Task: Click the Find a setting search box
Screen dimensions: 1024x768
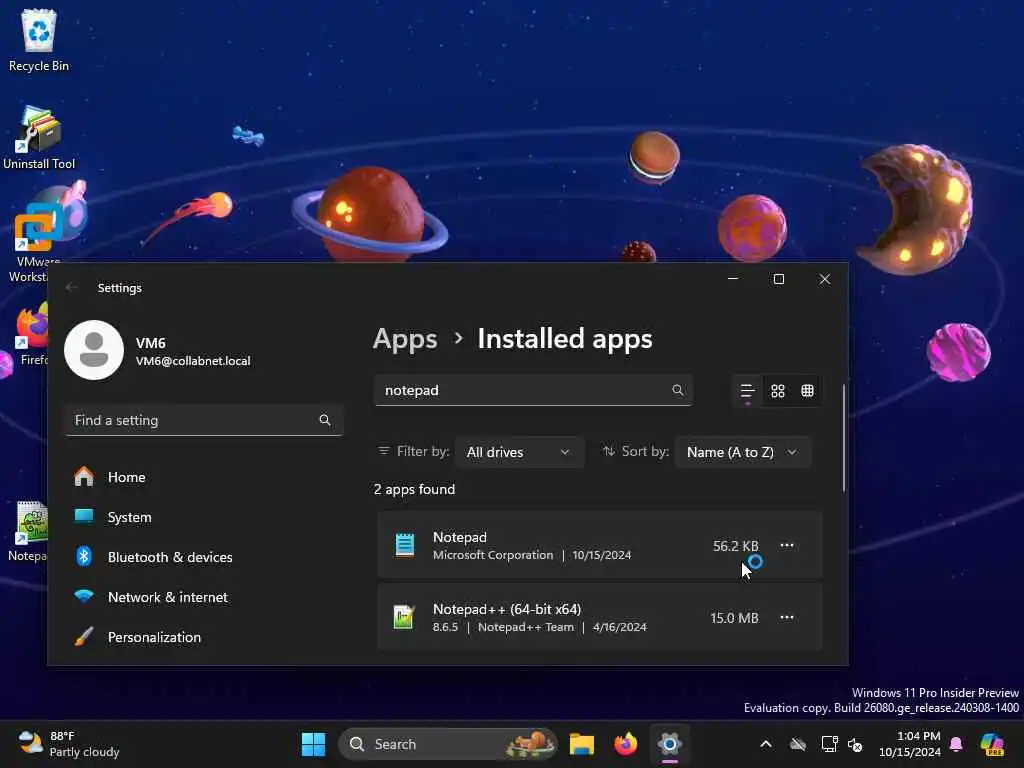Action: [204, 420]
